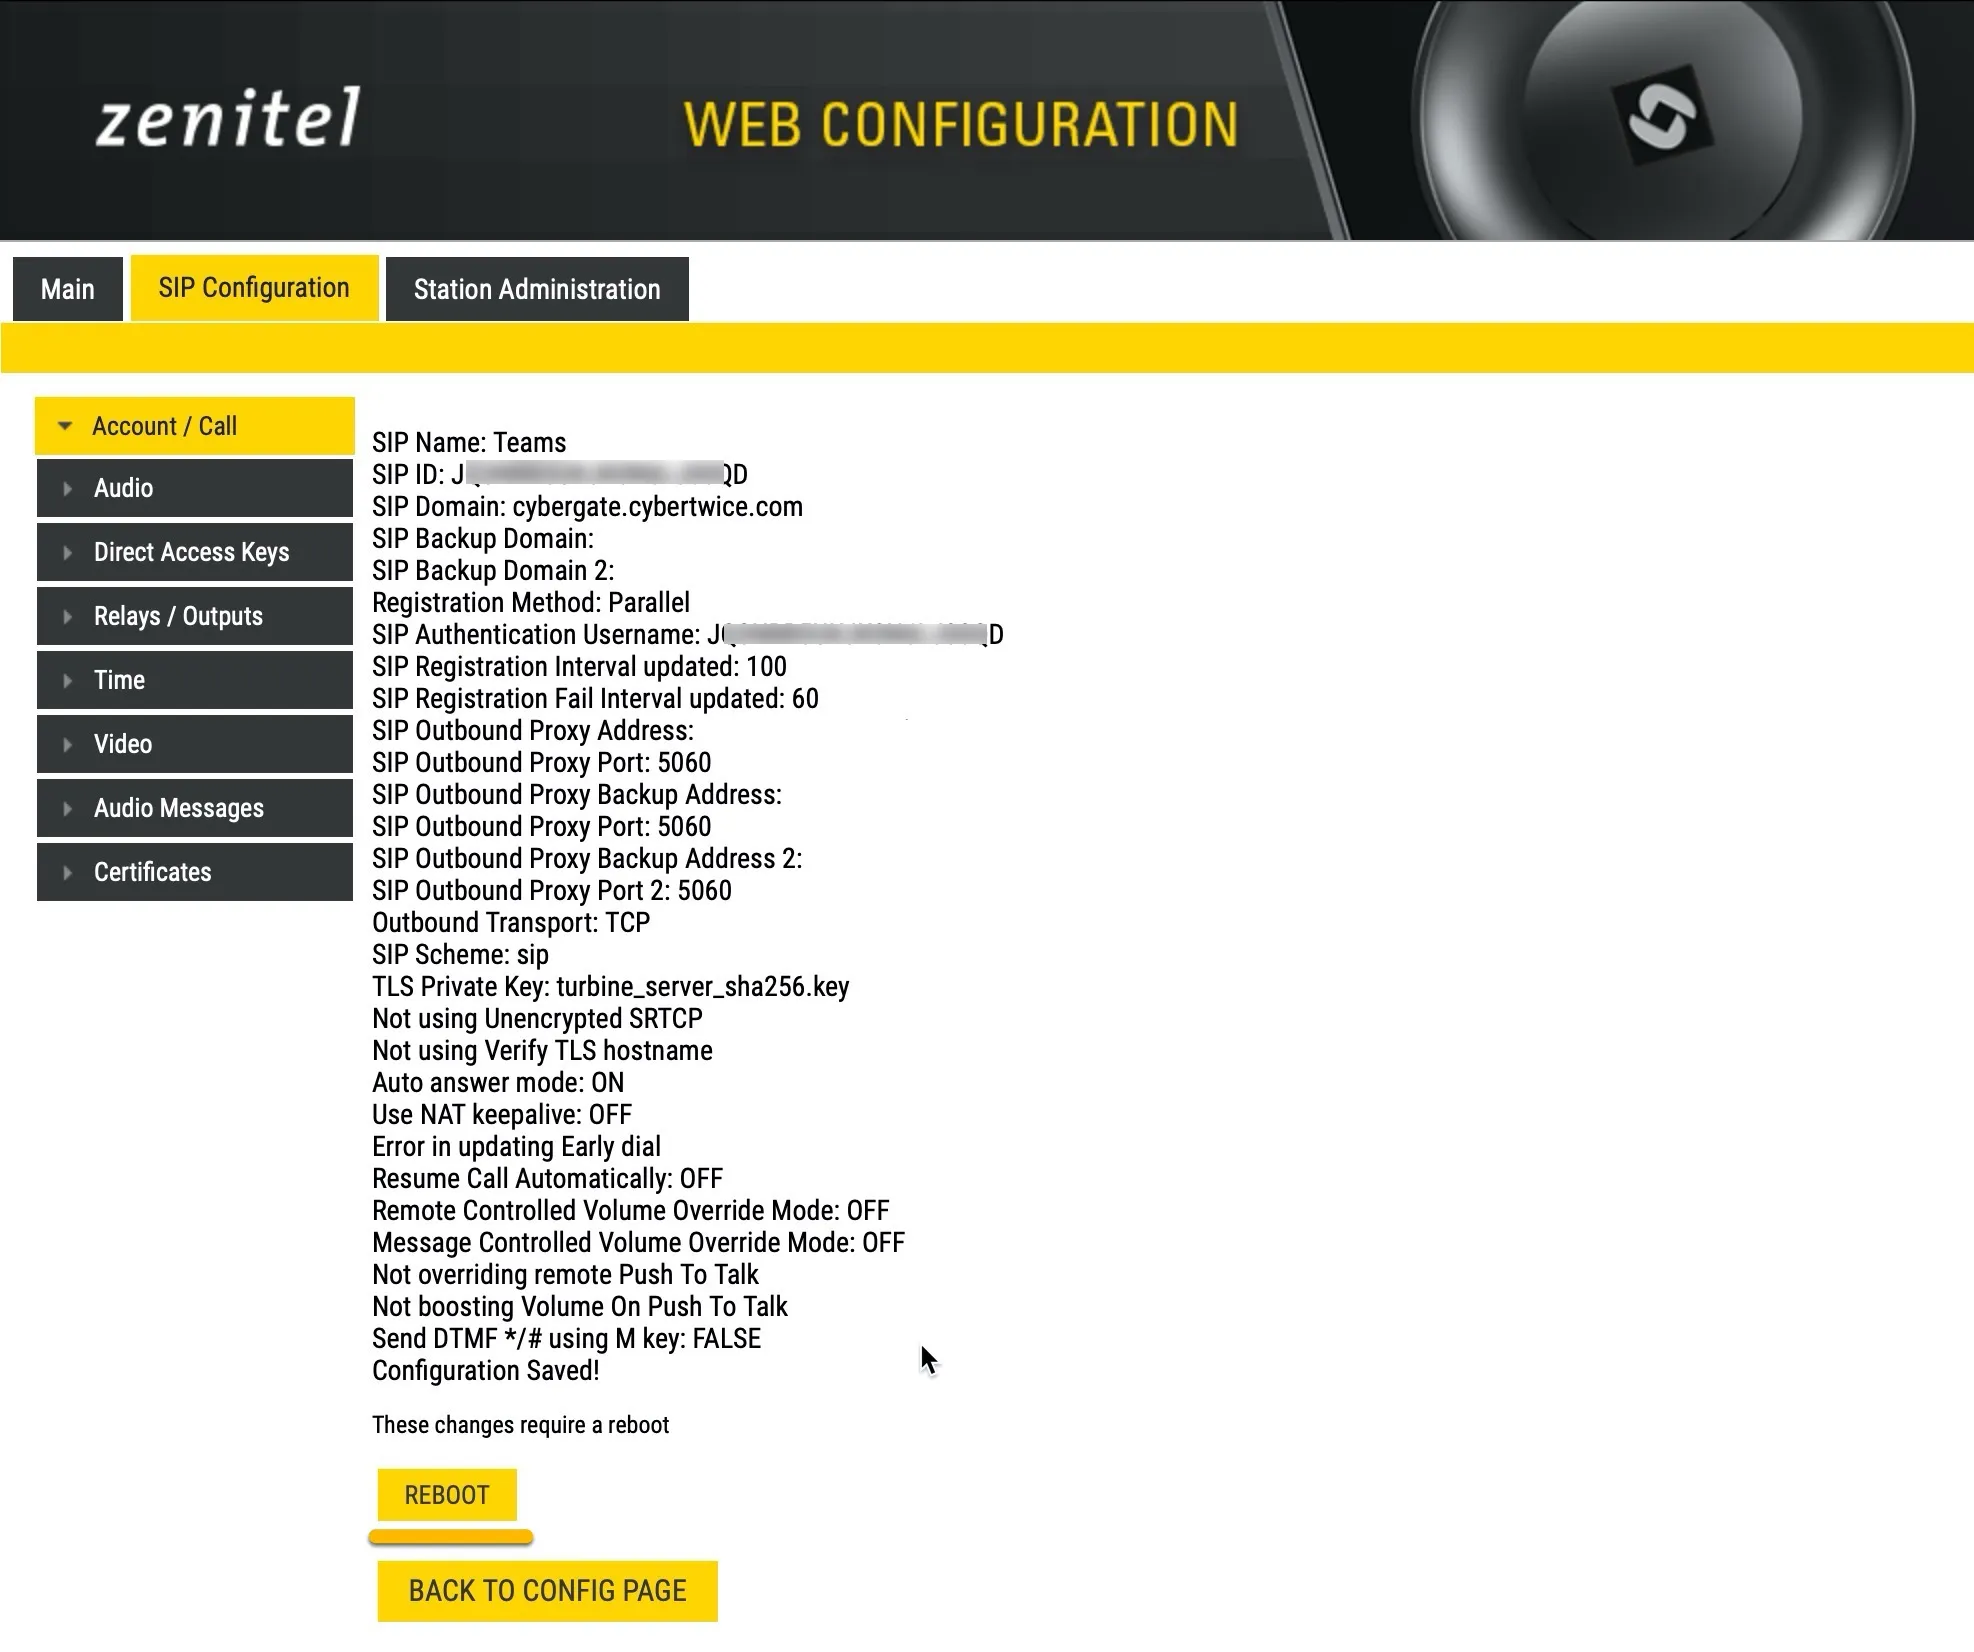The height and width of the screenshot is (1652, 1974).
Task: Select the SIP Domain cybergate.cybertwice.com line
Action: (x=587, y=507)
